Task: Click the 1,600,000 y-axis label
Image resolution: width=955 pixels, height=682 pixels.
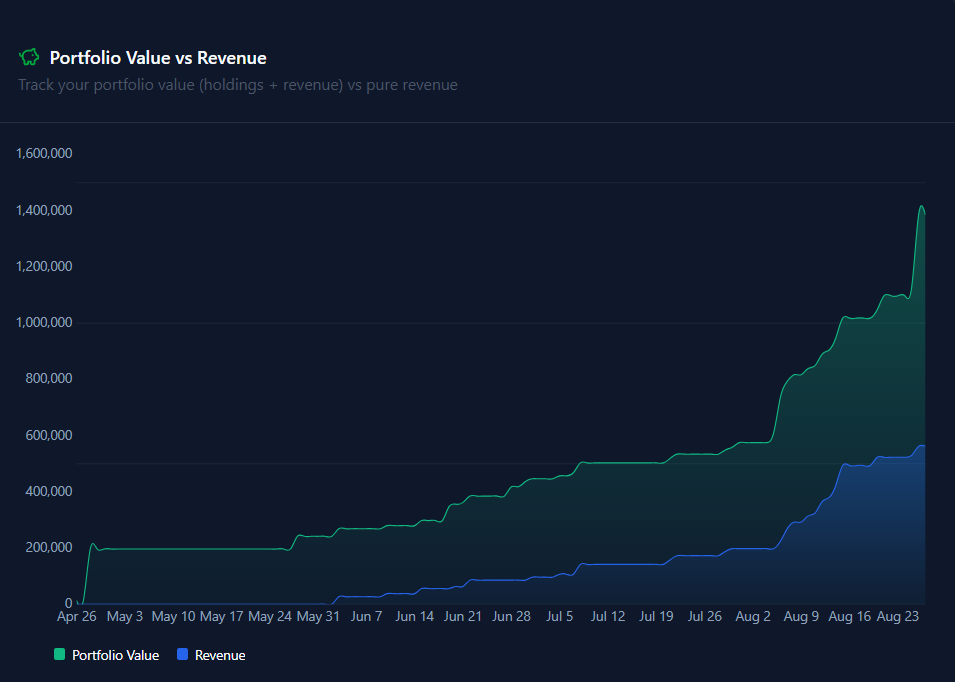Action: 46,154
